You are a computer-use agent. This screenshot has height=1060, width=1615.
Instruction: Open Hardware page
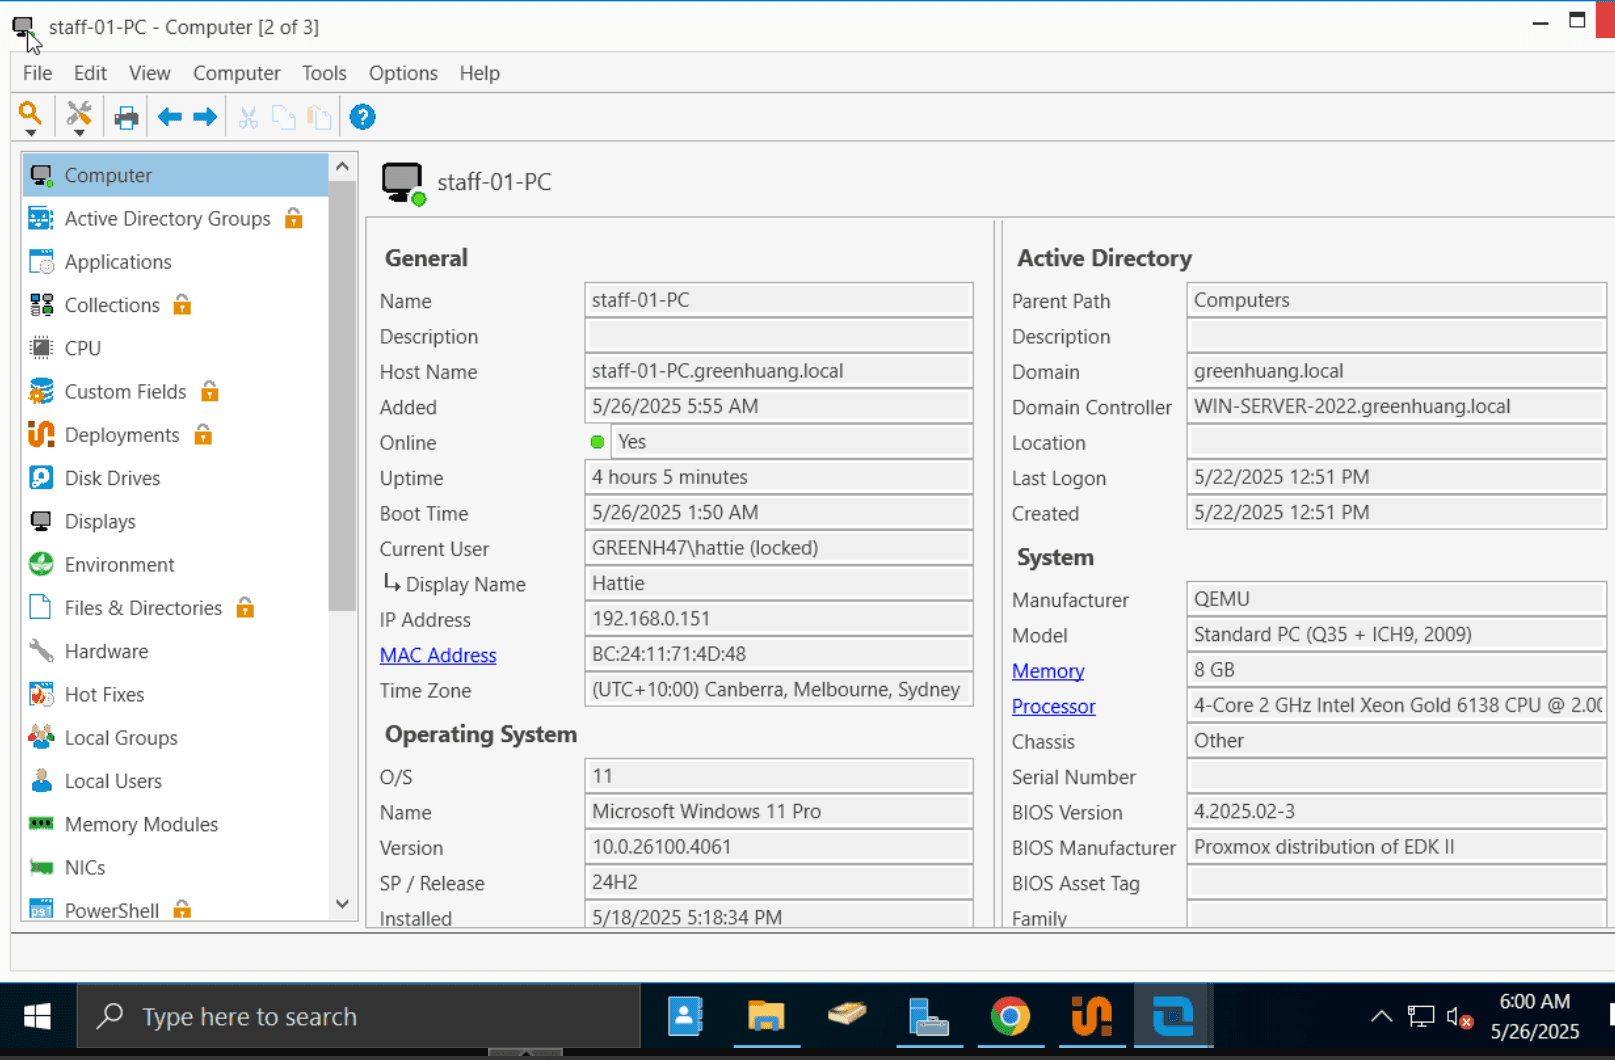tap(106, 651)
